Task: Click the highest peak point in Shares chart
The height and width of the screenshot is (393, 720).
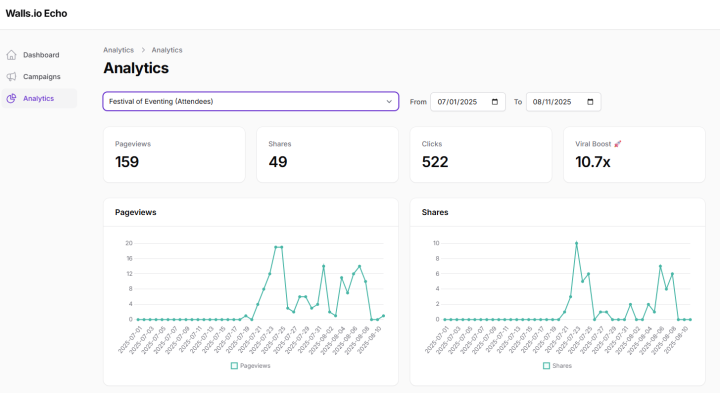Action: coord(576,243)
